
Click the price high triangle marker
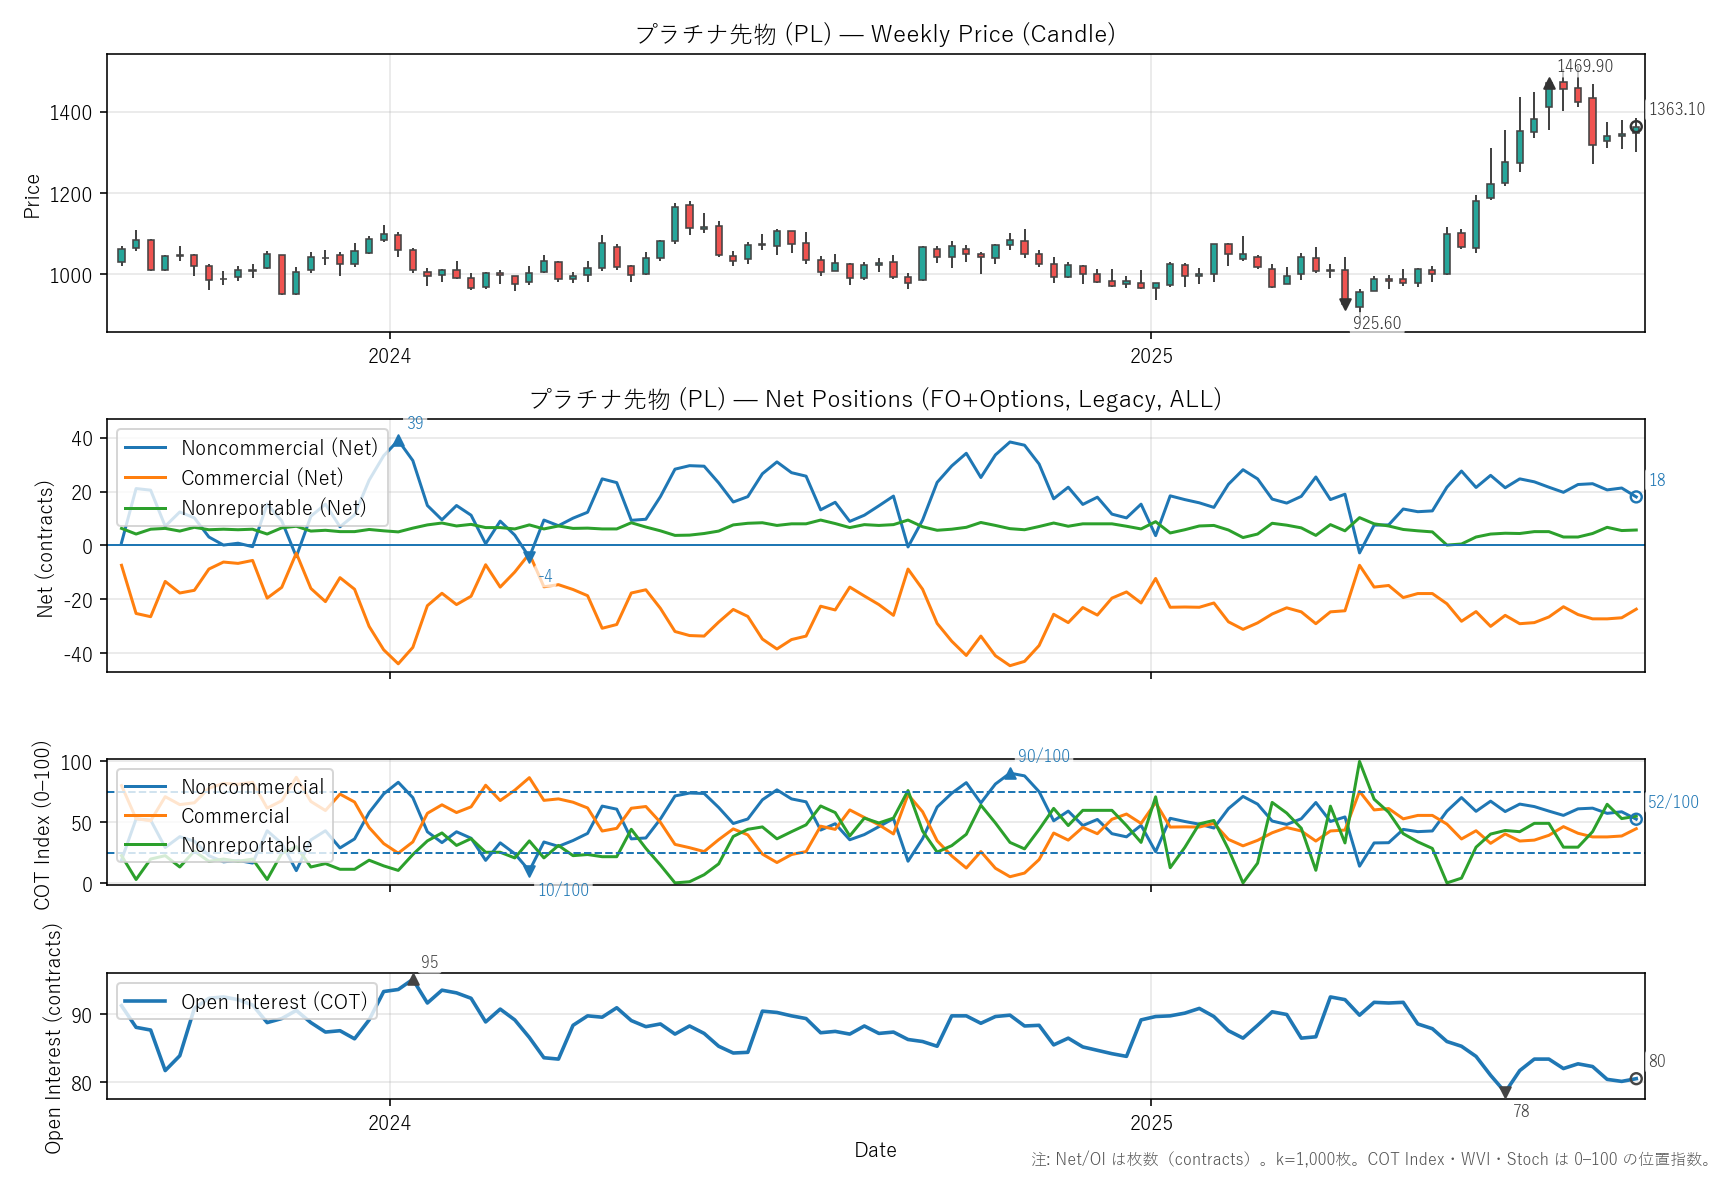[1549, 84]
